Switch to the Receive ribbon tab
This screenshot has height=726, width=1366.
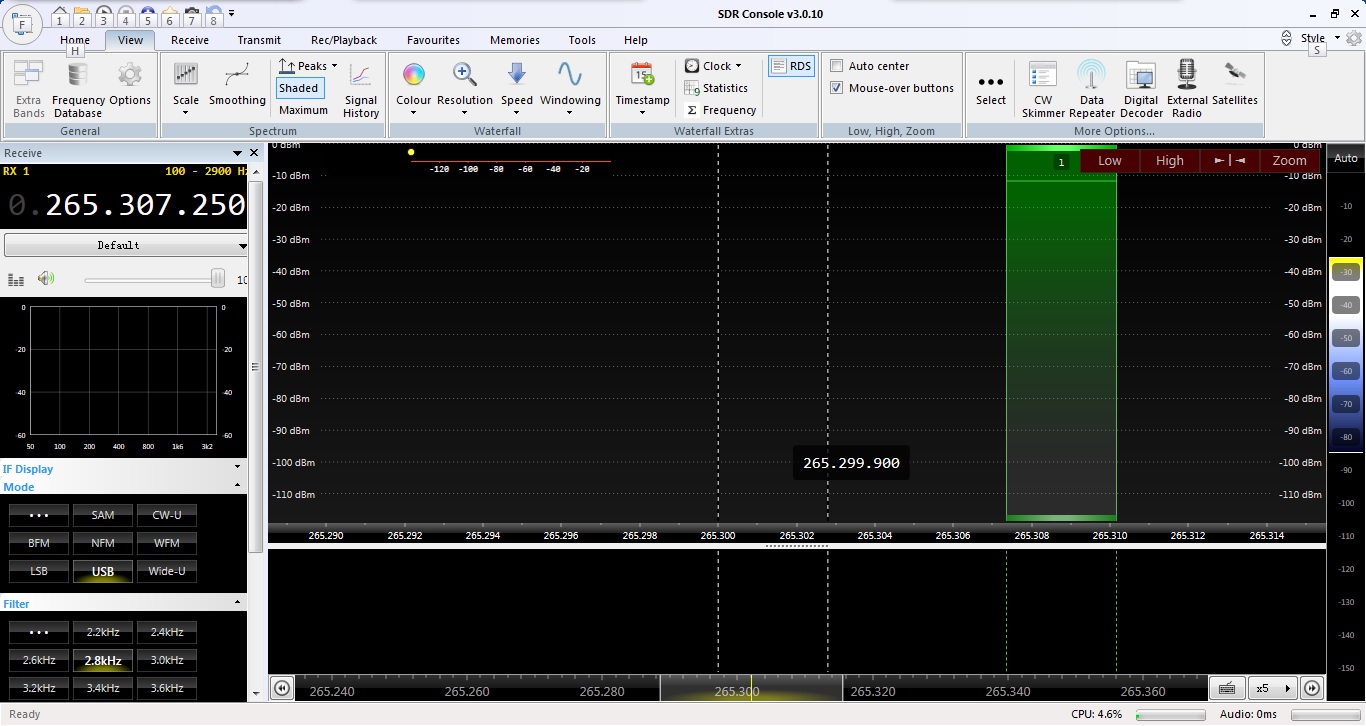coord(190,40)
